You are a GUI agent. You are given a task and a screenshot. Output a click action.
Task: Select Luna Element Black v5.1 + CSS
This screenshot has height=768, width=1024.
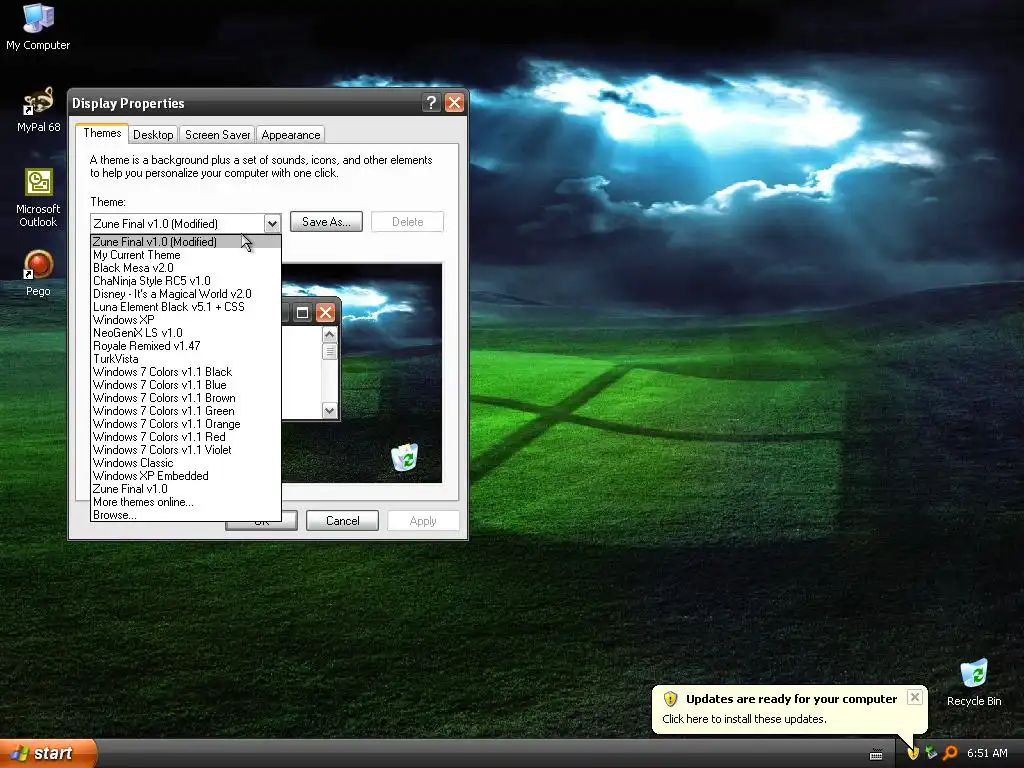click(186, 307)
